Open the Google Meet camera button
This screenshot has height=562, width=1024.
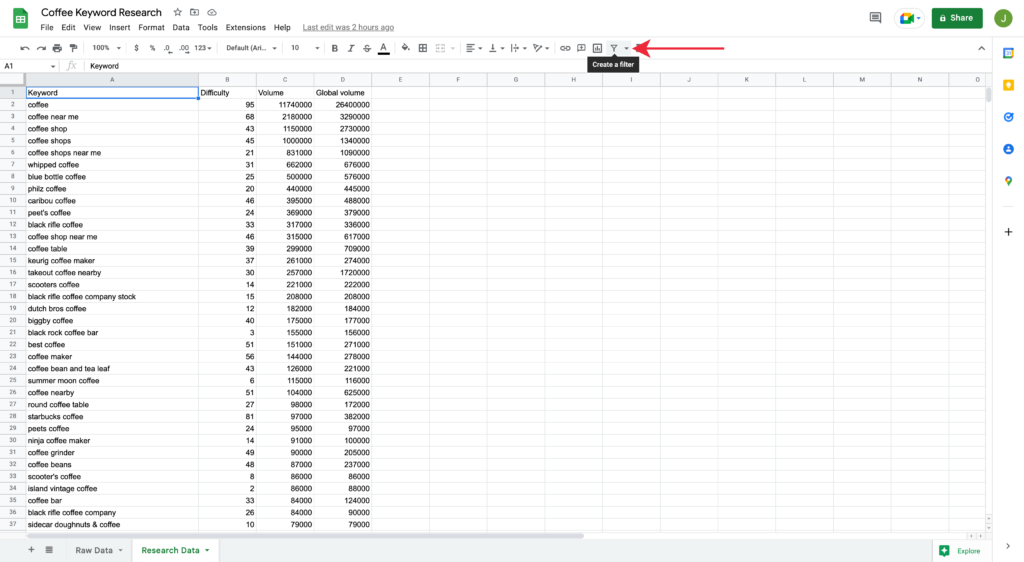[x=910, y=18]
